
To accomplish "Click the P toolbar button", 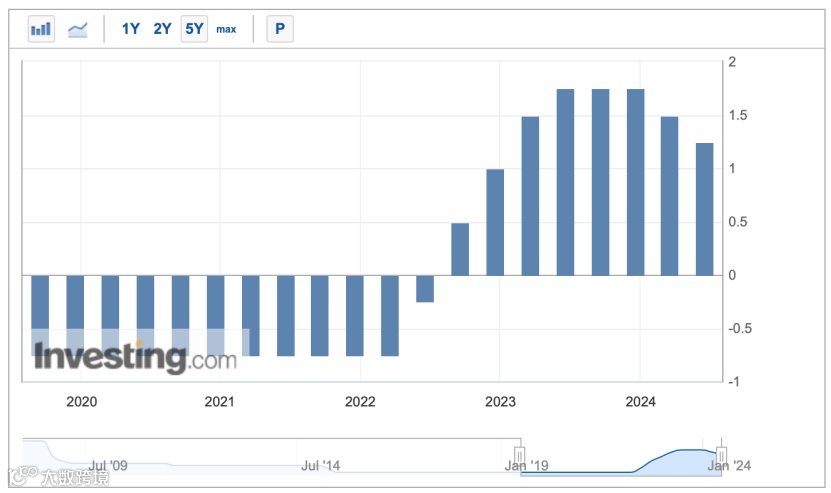I will click(x=280, y=29).
